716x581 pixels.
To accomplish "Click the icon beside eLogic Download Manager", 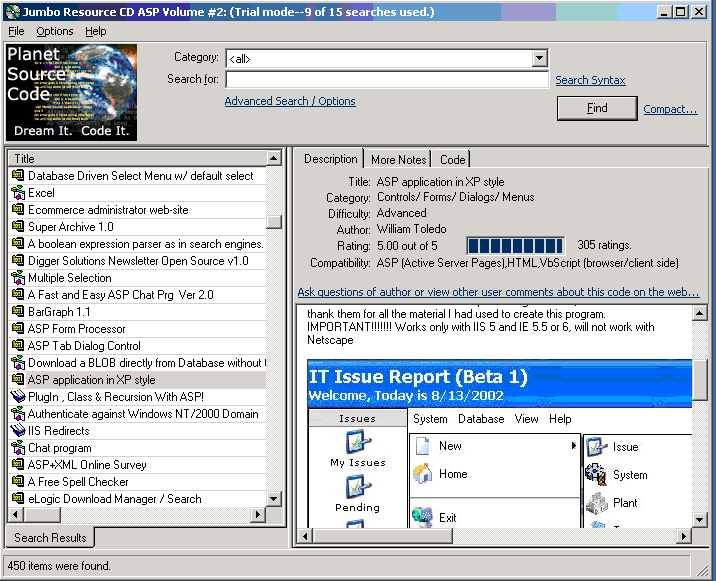I will (18, 498).
